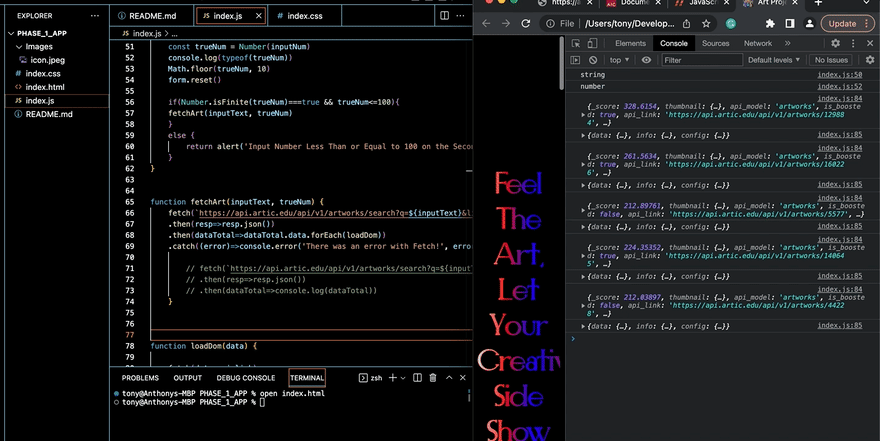Toggle DevTools device toolbar
The image size is (880, 441).
(x=592, y=43)
